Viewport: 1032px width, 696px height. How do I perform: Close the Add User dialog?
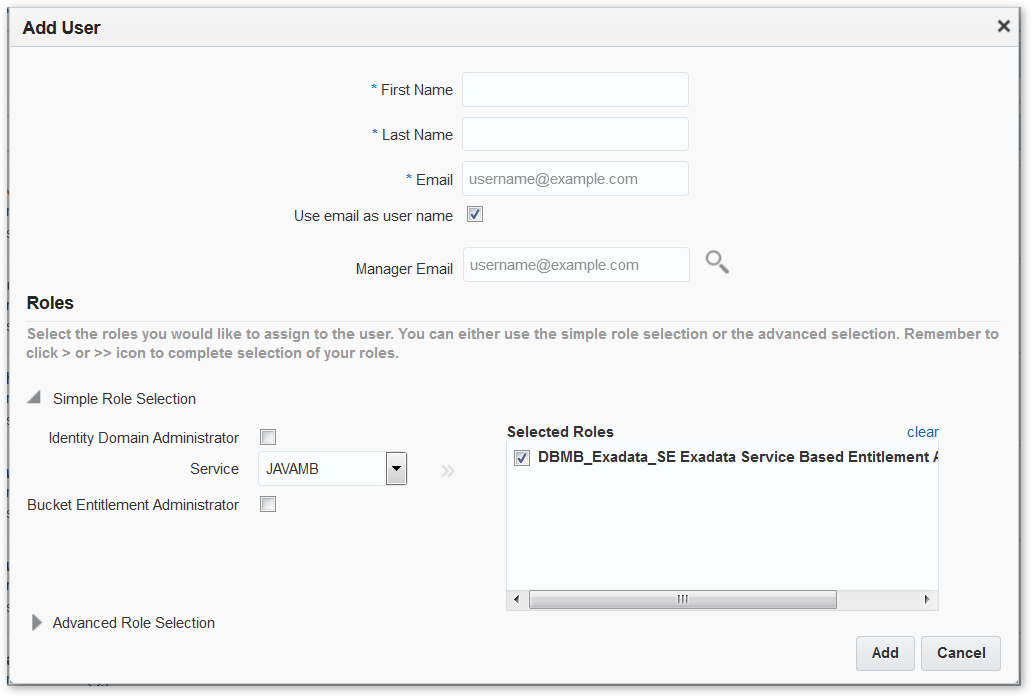click(x=1003, y=27)
